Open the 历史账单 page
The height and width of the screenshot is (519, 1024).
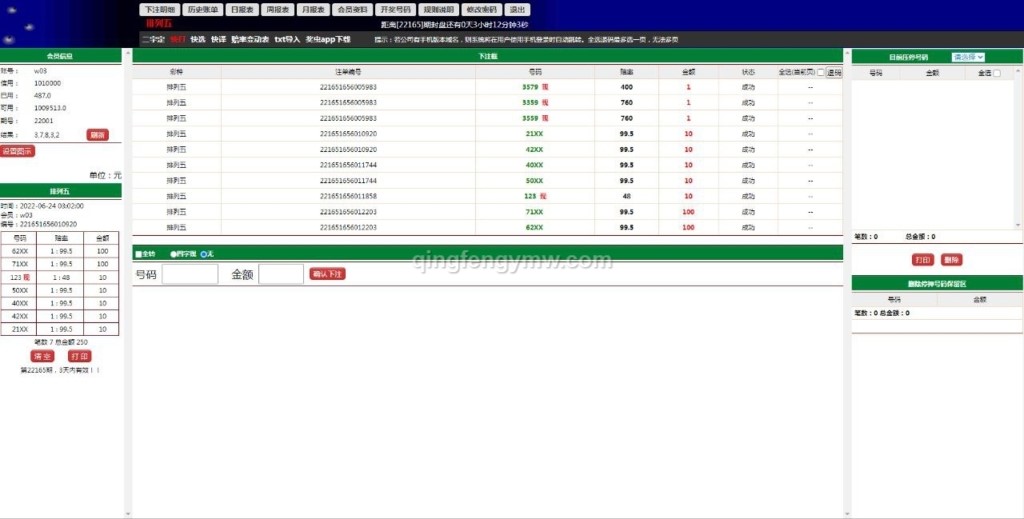[x=203, y=9]
